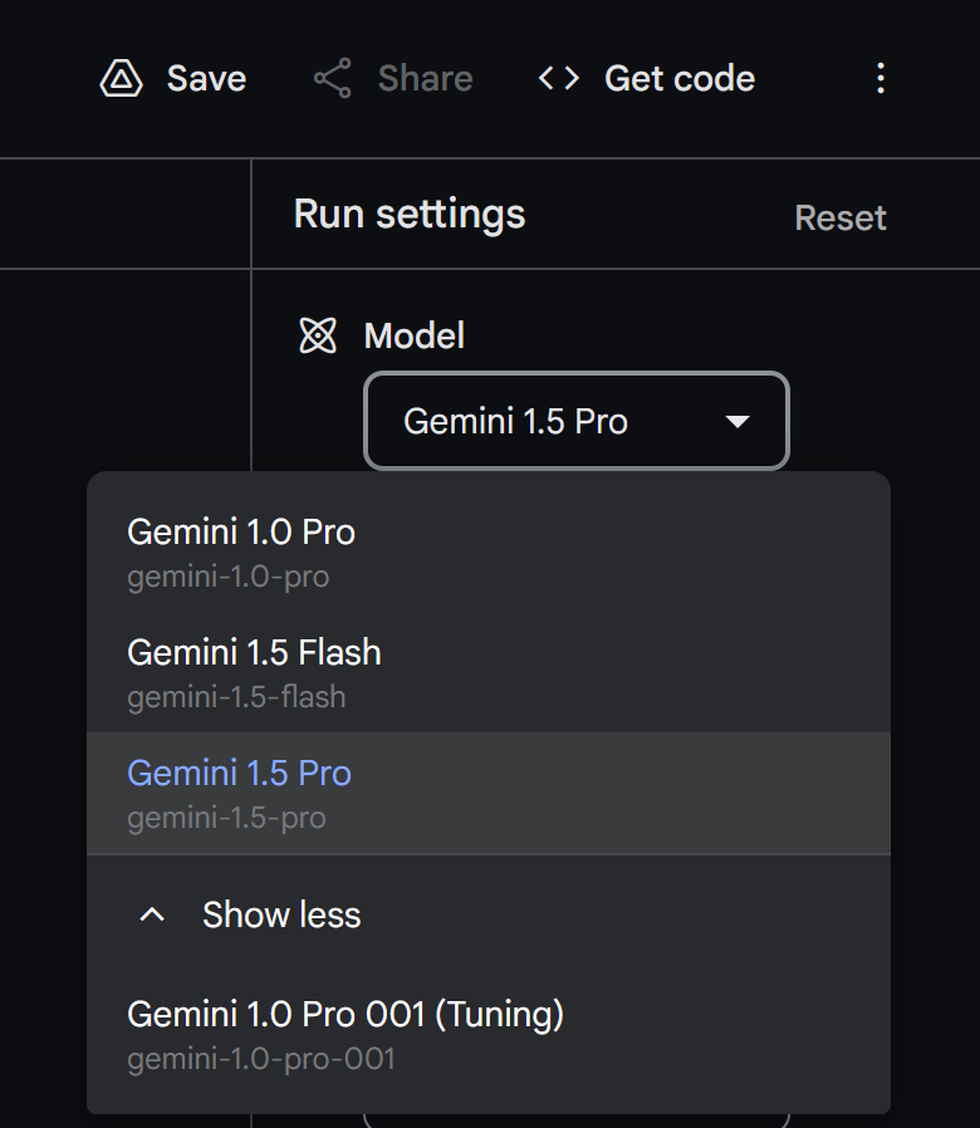Click the Model label text
This screenshot has height=1128, width=980.
(x=414, y=336)
